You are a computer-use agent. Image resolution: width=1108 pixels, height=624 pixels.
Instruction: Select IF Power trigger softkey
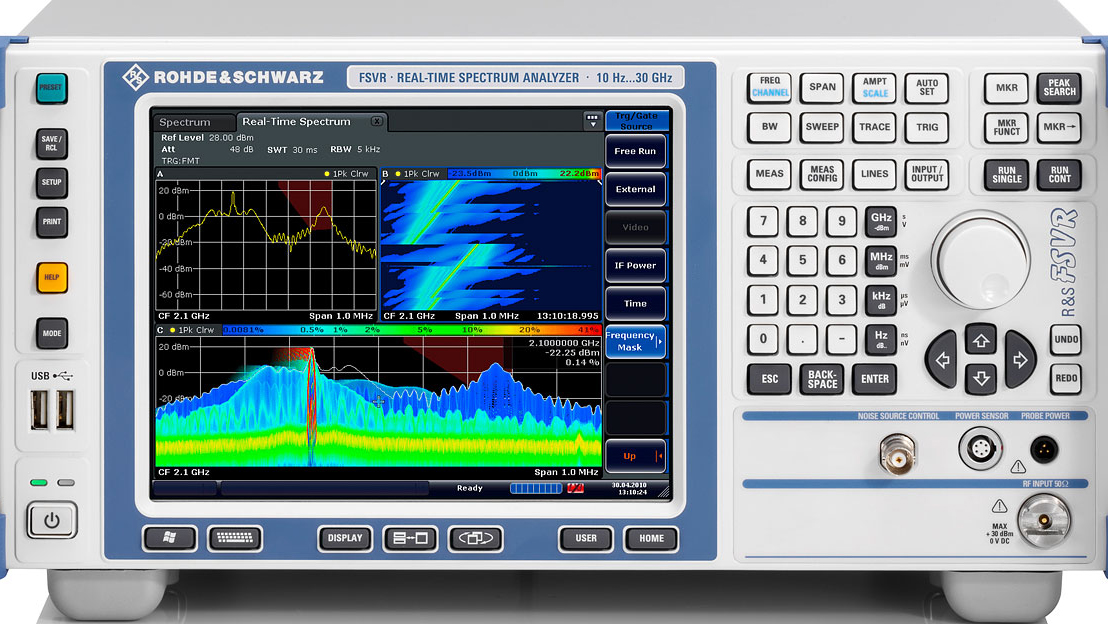635,266
